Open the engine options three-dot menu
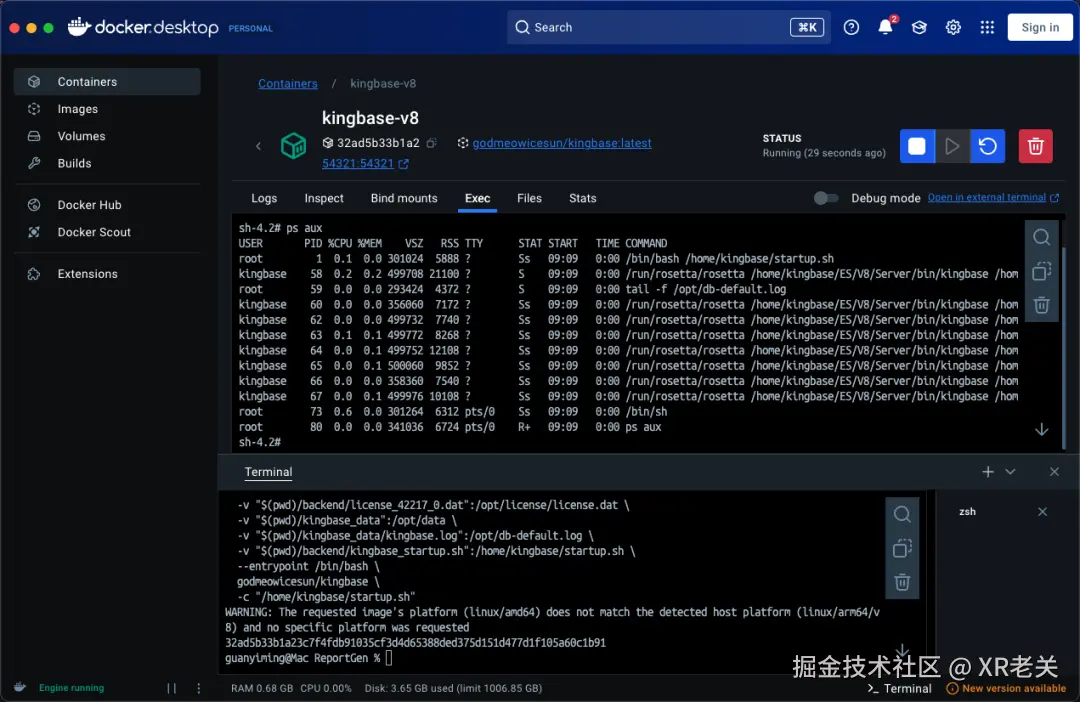 pyautogui.click(x=199, y=688)
